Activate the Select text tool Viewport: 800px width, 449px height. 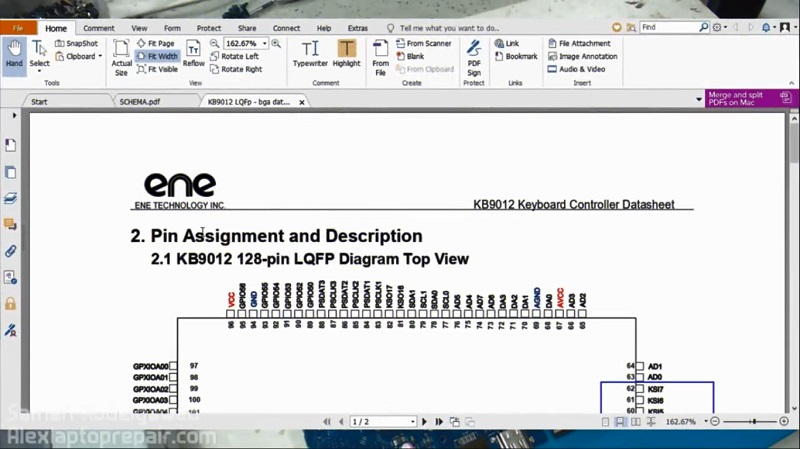click(x=39, y=56)
